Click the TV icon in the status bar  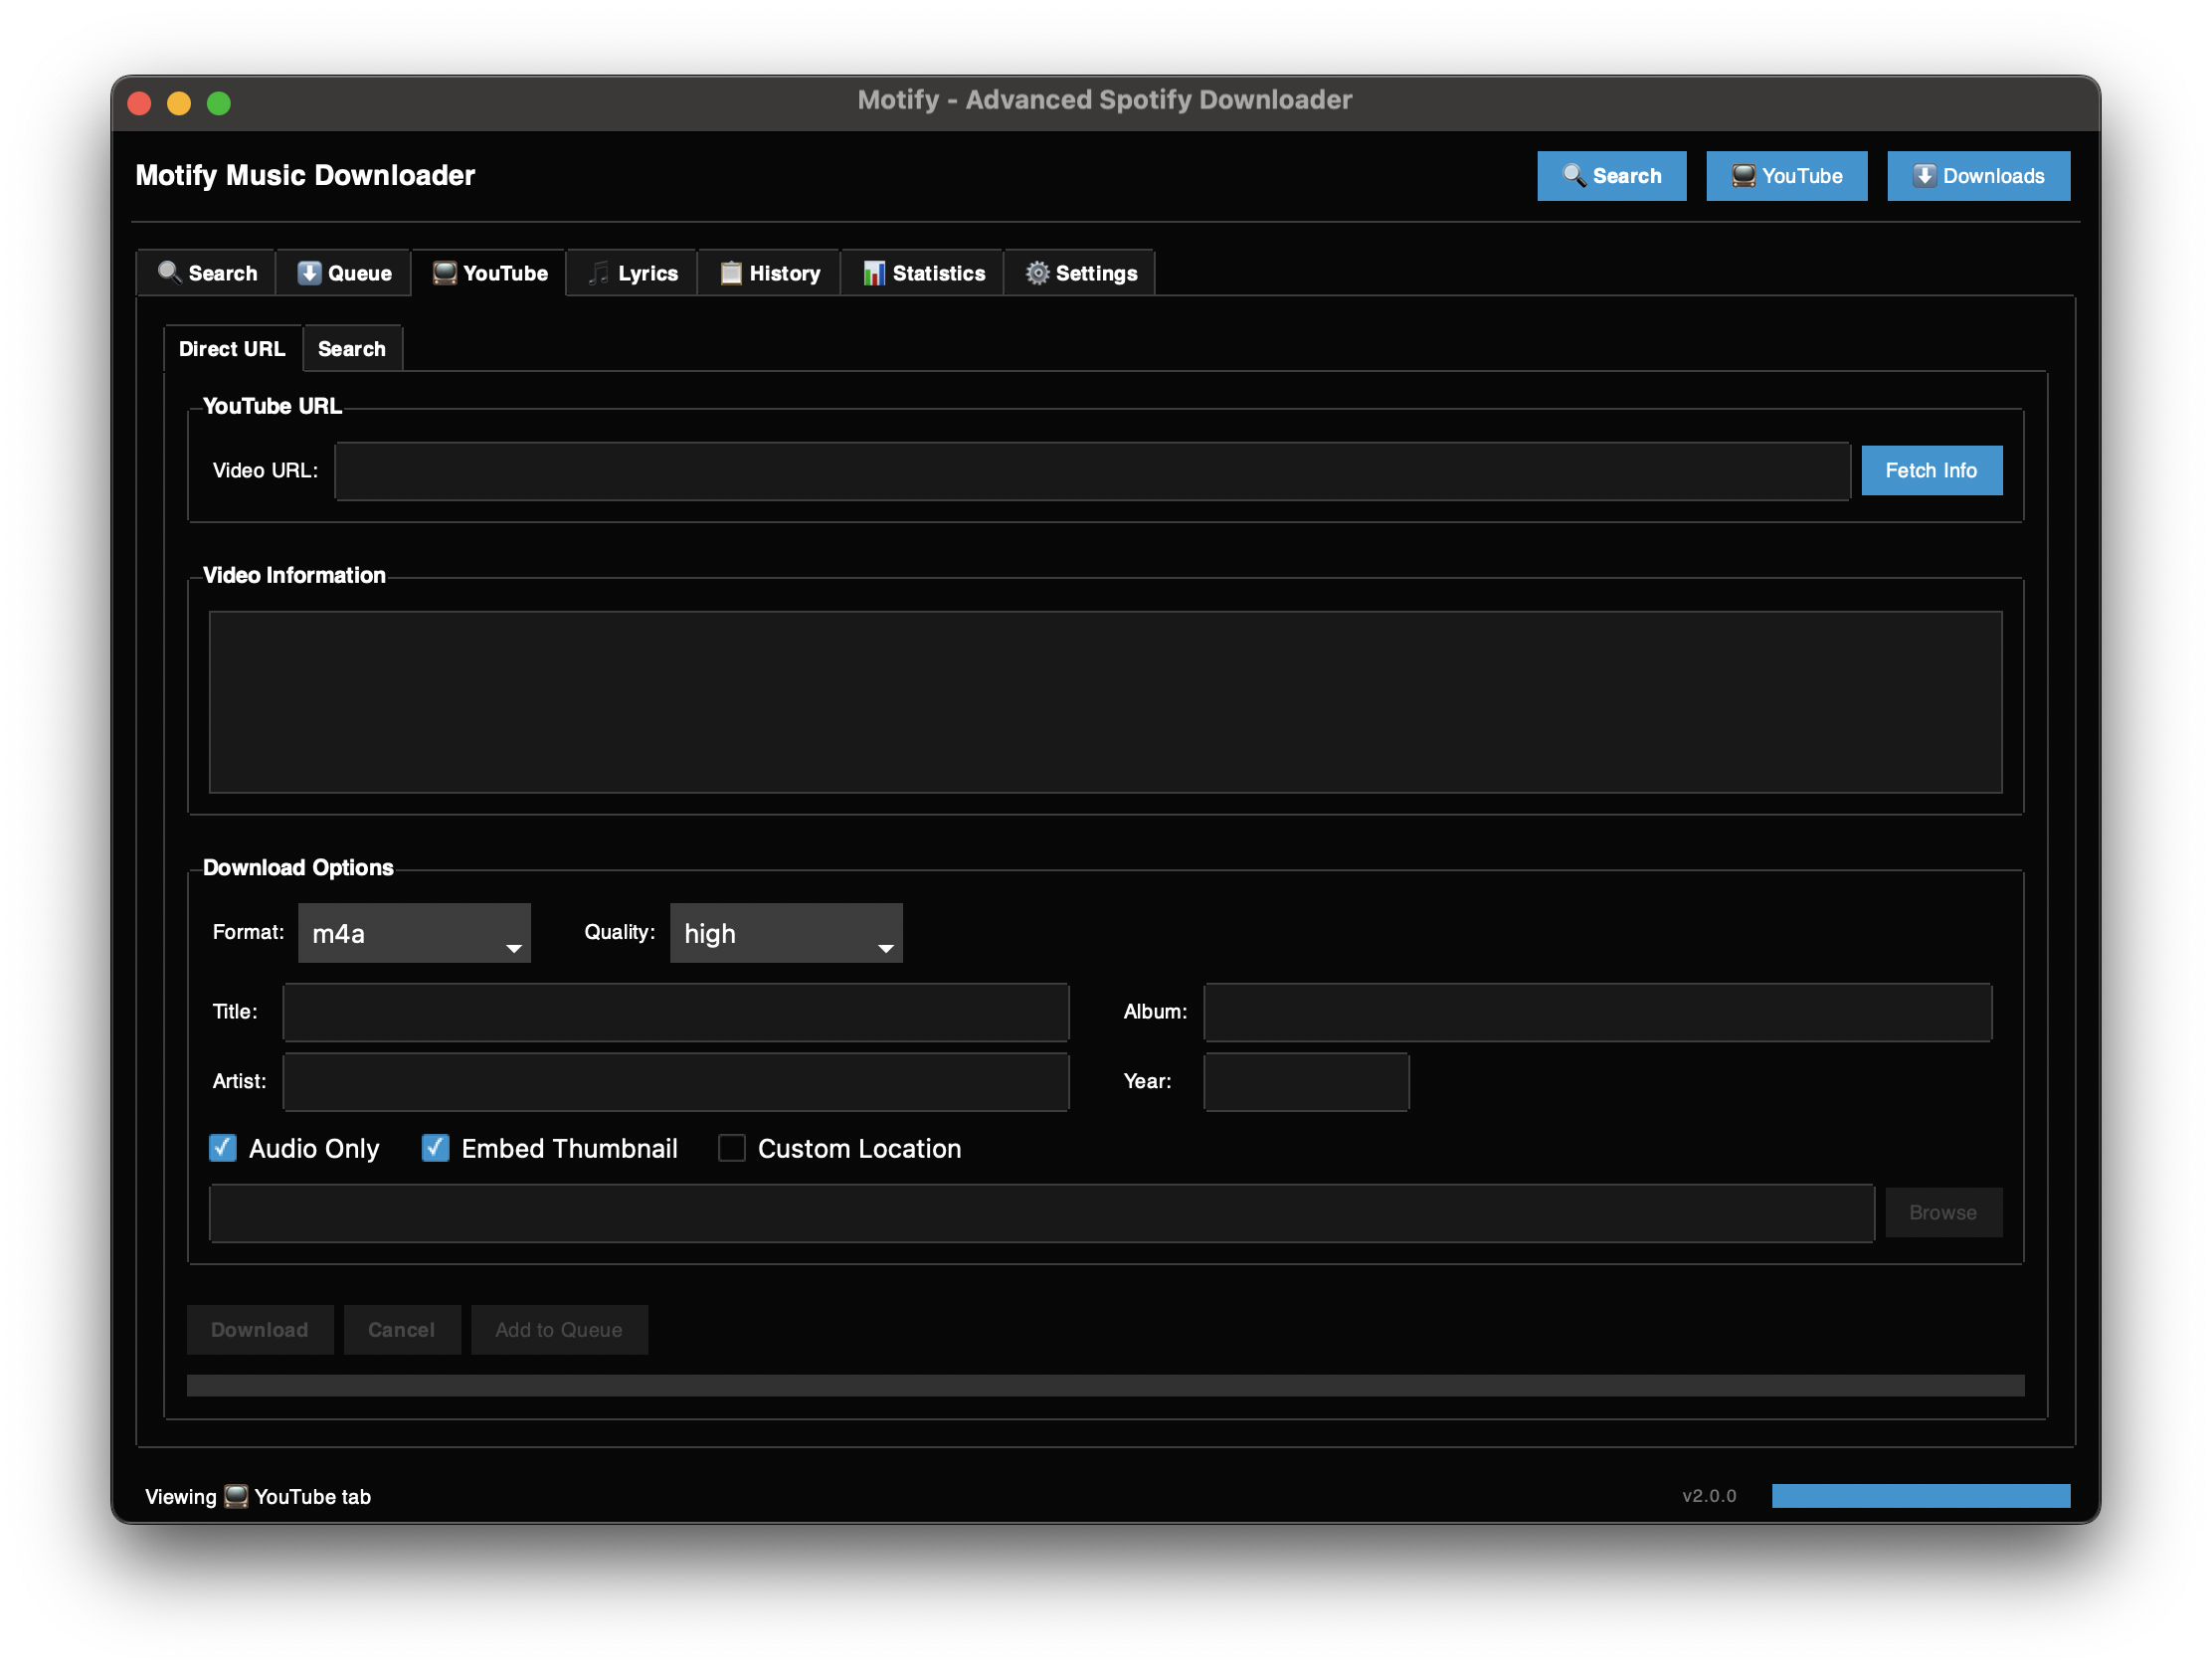coord(236,1496)
